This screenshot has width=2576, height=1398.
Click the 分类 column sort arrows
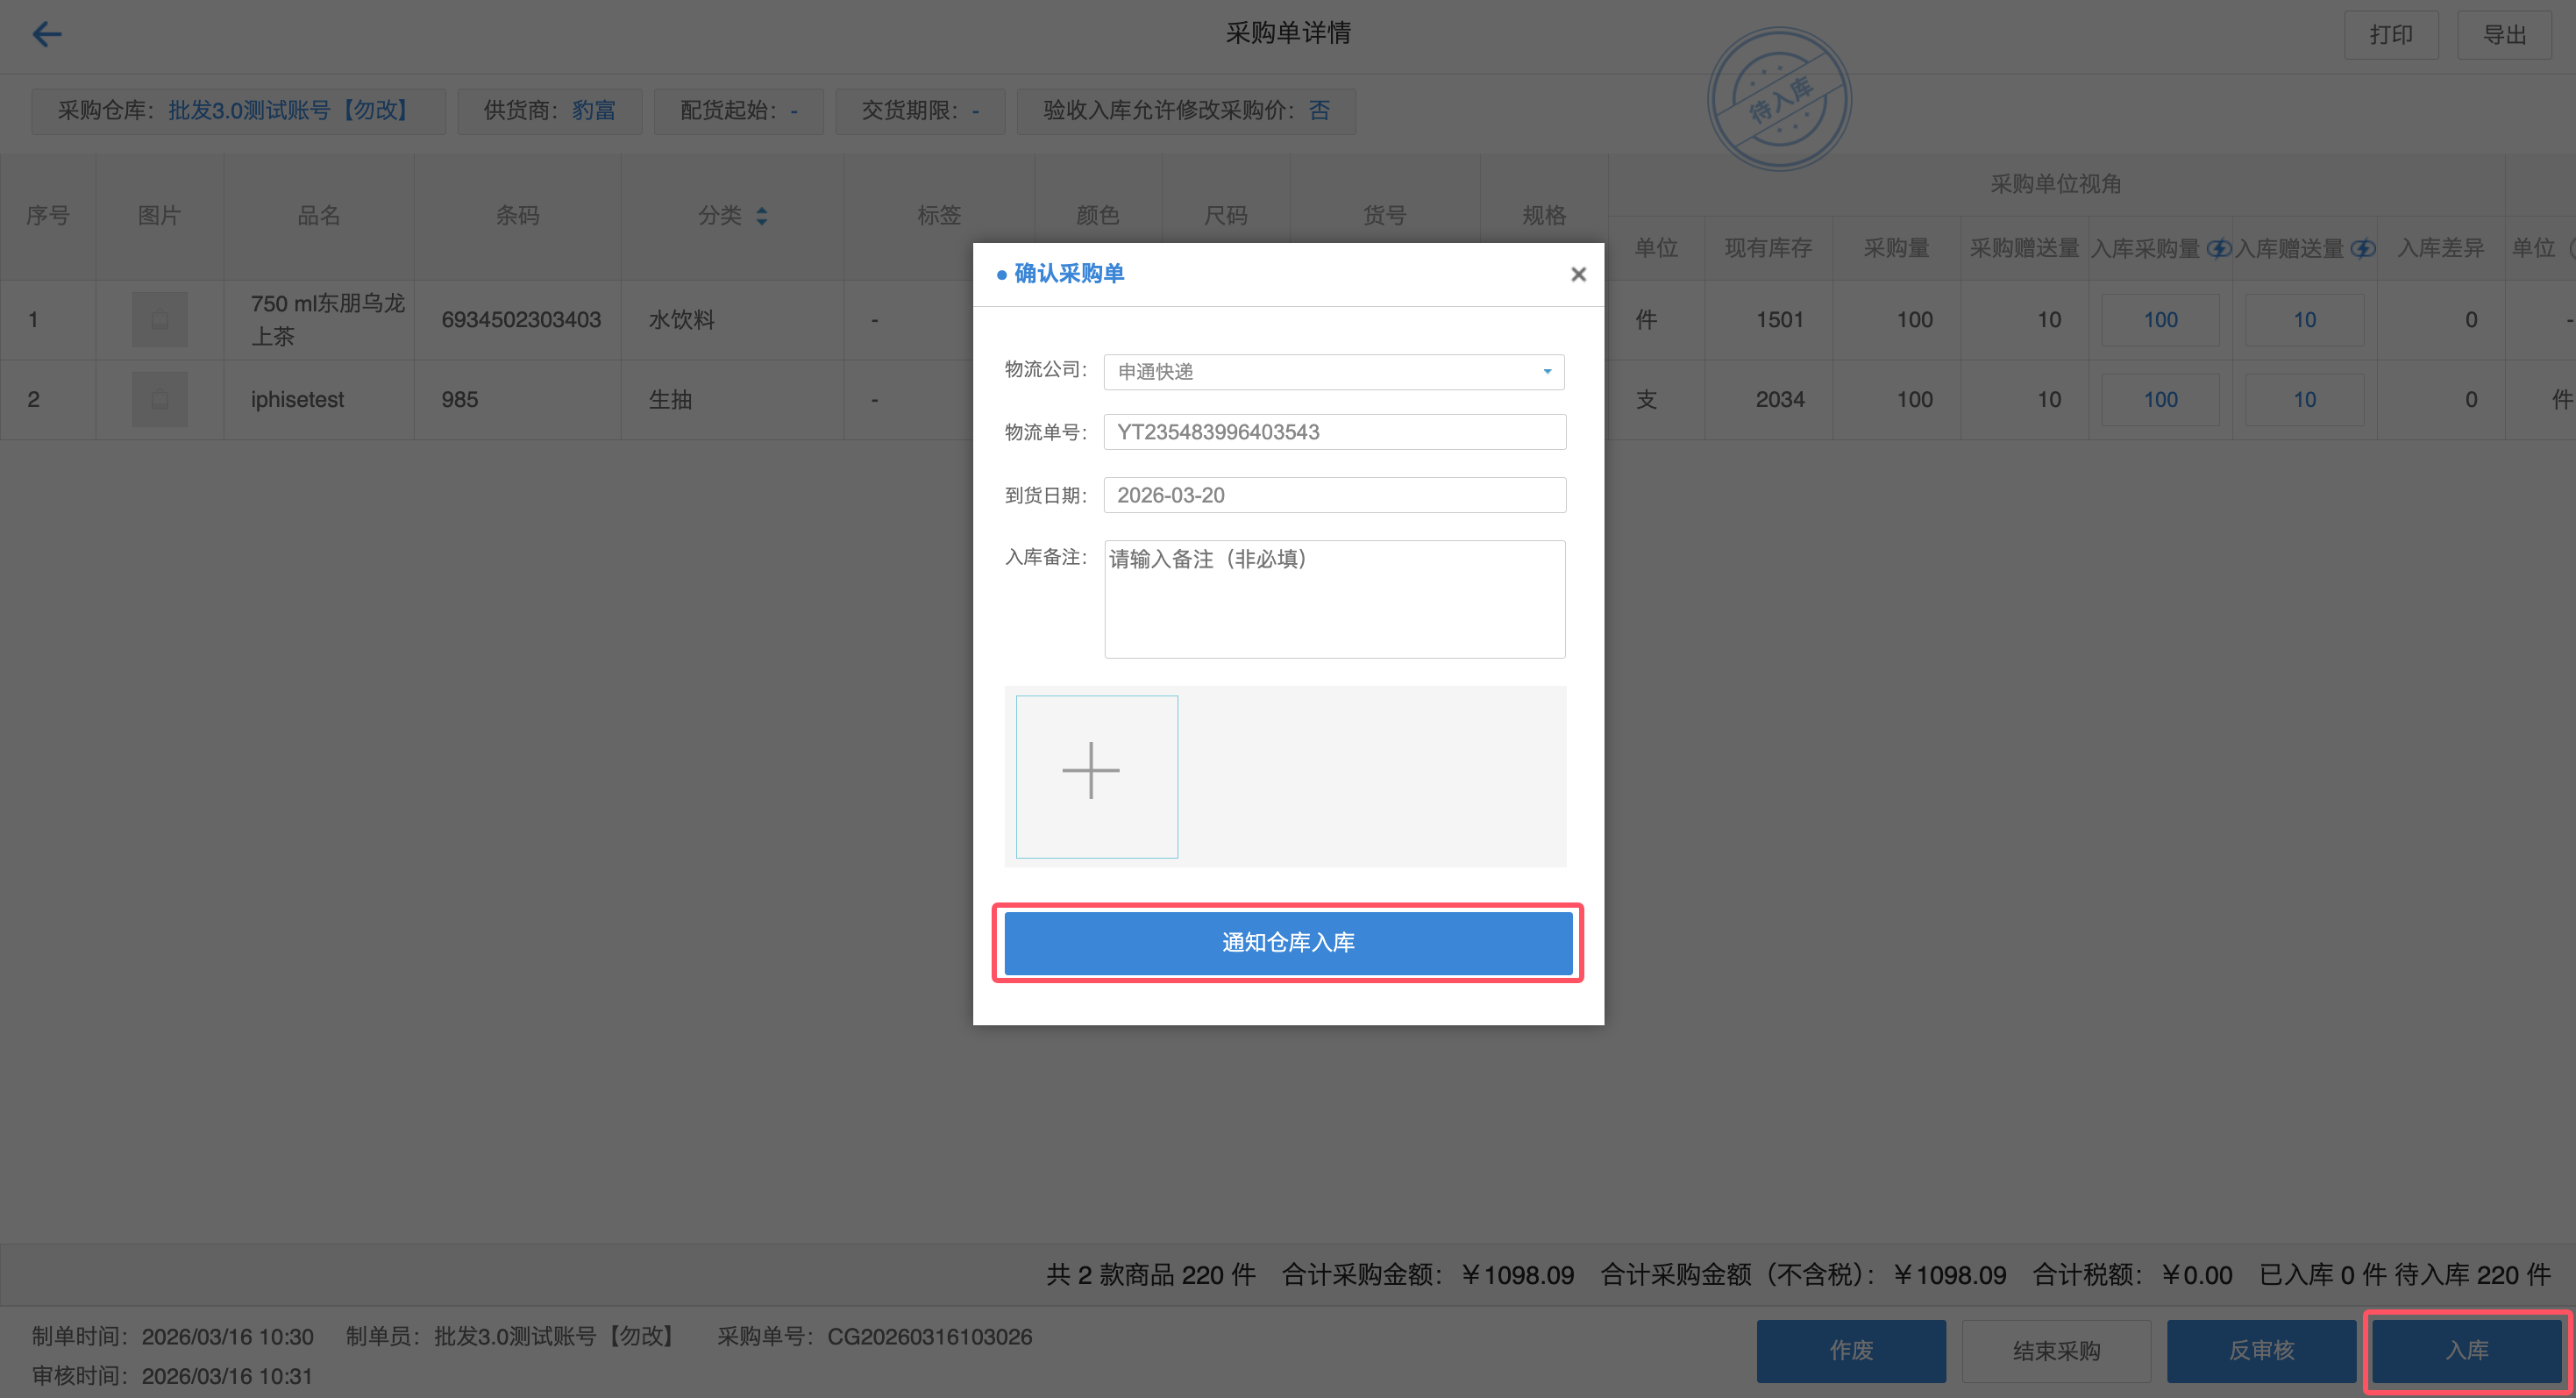pyautogui.click(x=762, y=216)
